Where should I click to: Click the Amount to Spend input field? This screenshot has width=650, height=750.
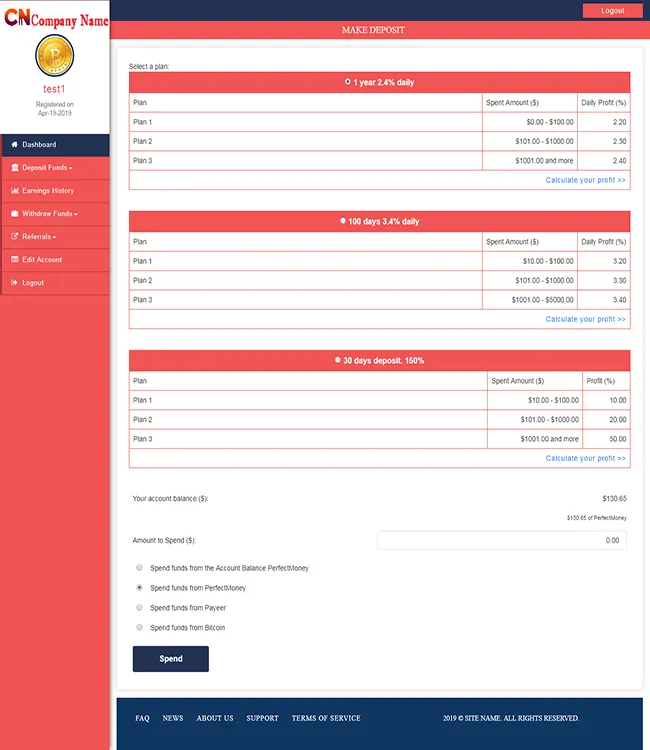(502, 540)
